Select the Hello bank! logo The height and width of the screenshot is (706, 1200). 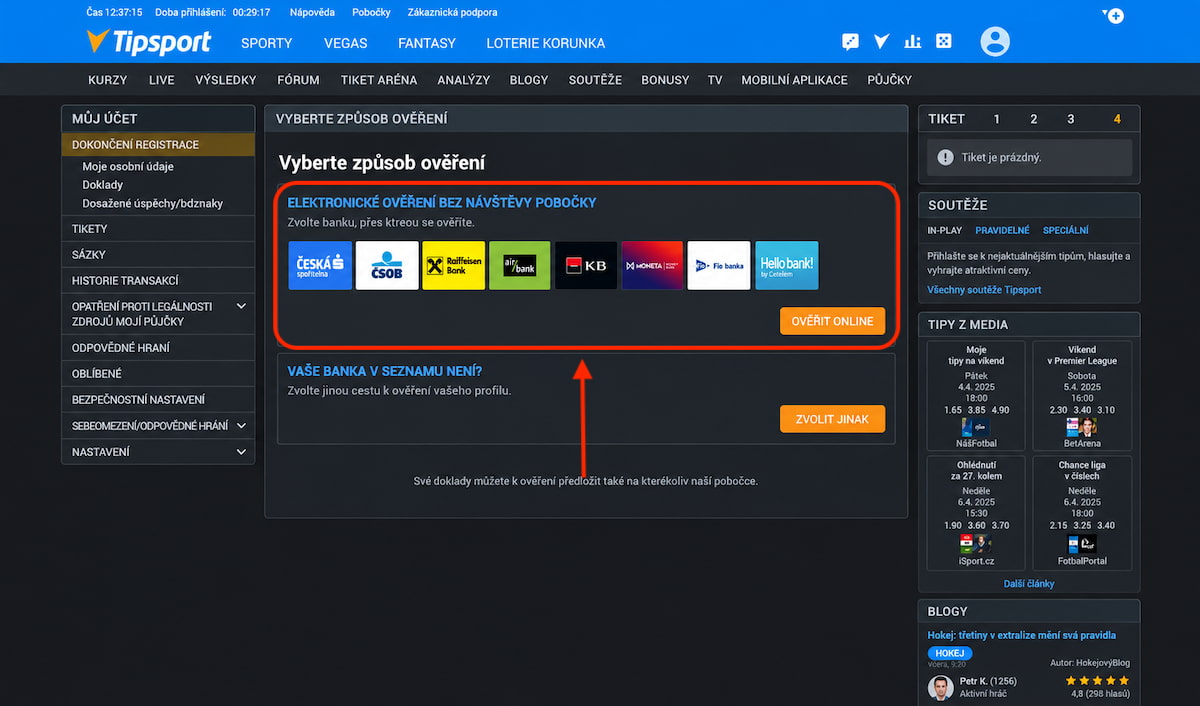pyautogui.click(x=787, y=265)
